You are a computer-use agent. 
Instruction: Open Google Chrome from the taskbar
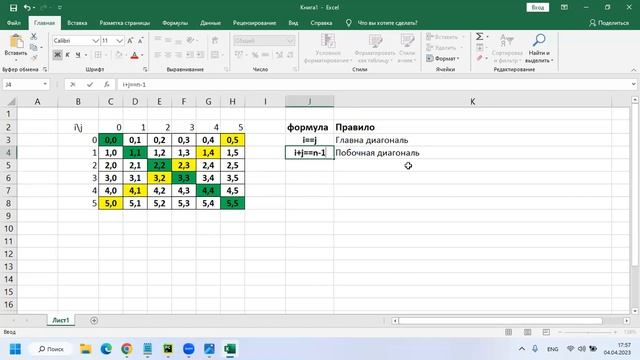point(127,349)
